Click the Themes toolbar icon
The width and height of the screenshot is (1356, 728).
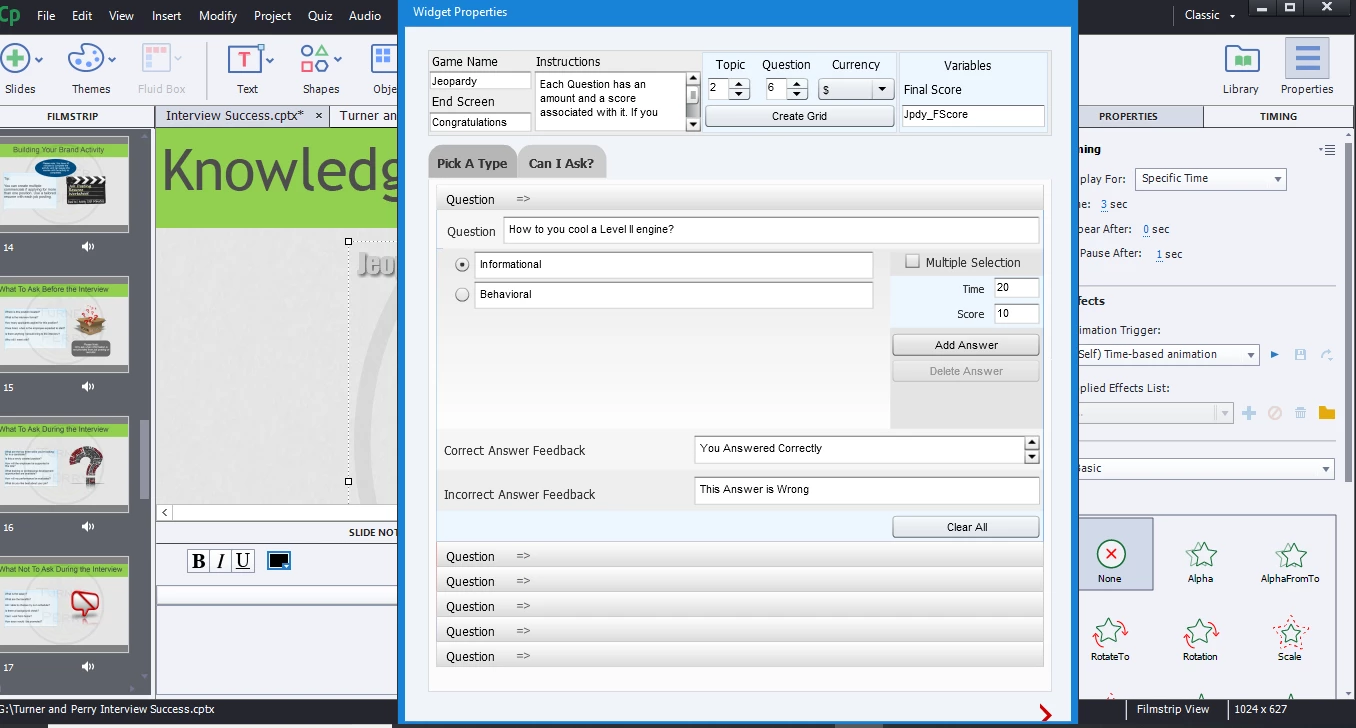click(87, 58)
